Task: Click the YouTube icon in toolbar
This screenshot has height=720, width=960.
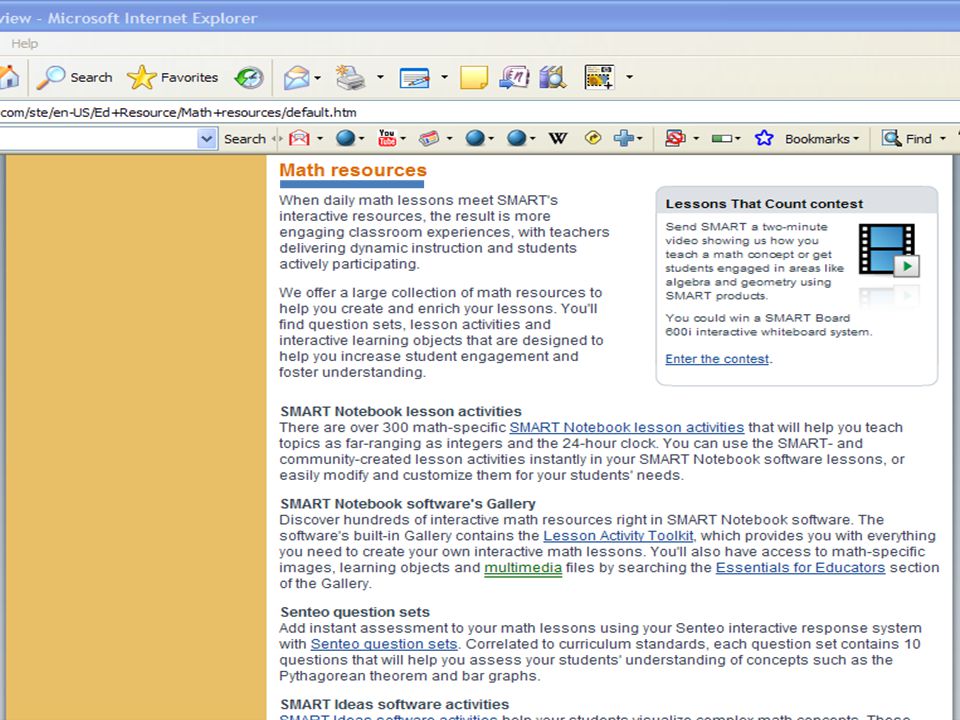Action: point(387,138)
